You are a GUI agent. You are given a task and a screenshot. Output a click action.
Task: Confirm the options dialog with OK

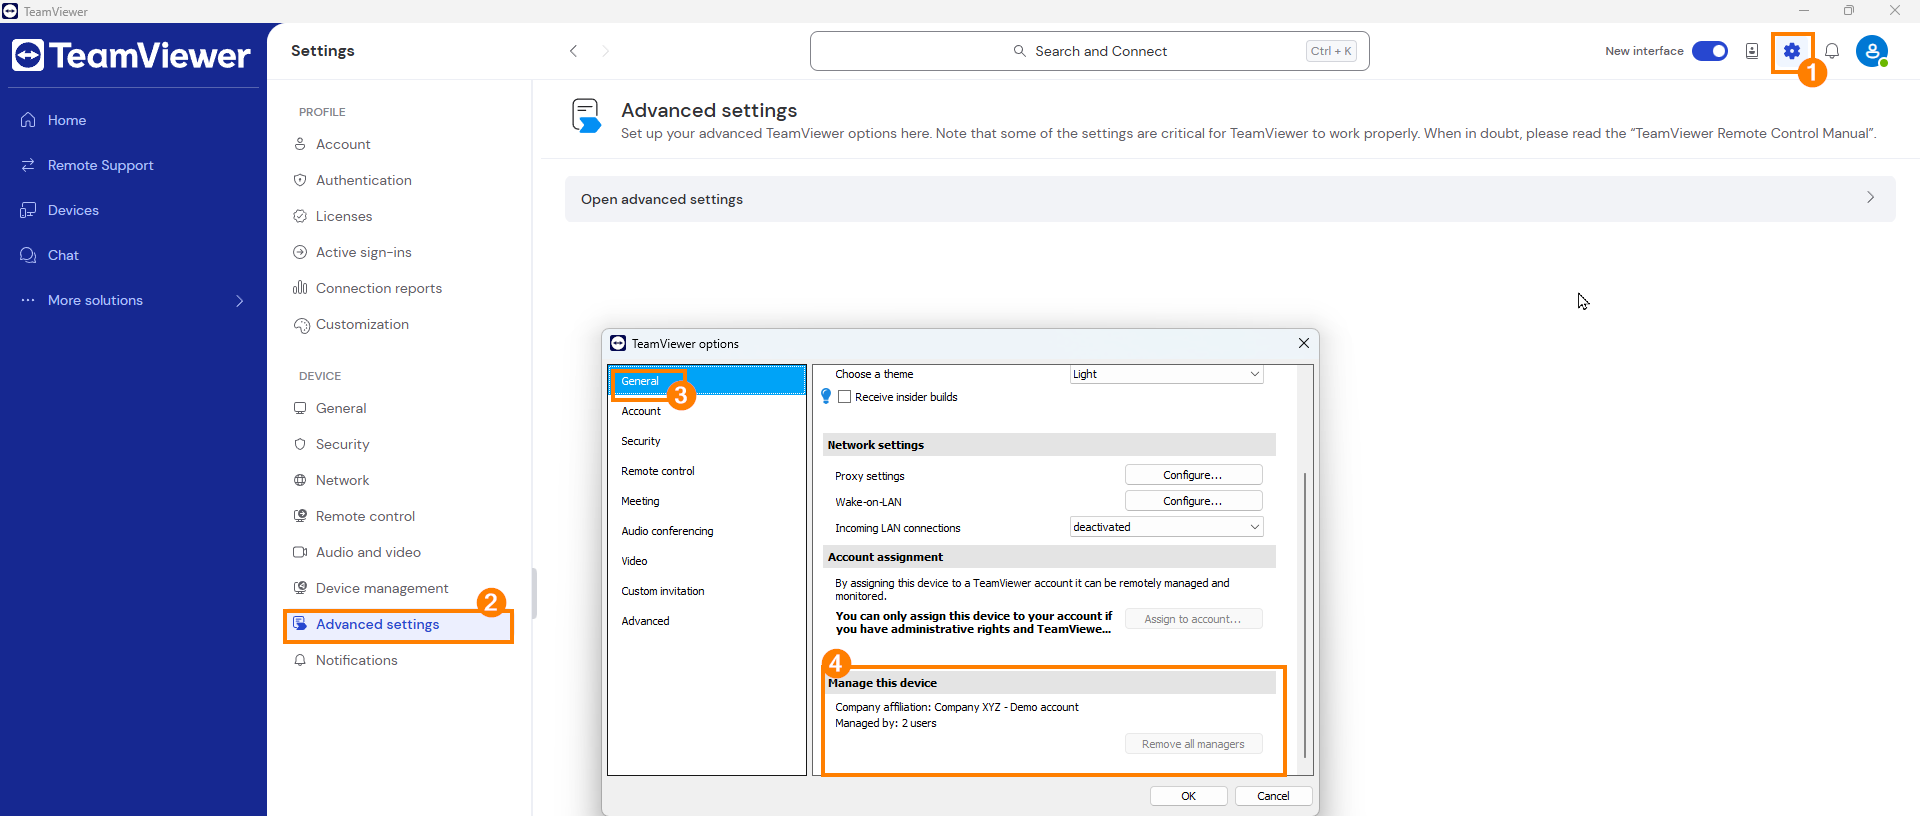pos(1188,796)
